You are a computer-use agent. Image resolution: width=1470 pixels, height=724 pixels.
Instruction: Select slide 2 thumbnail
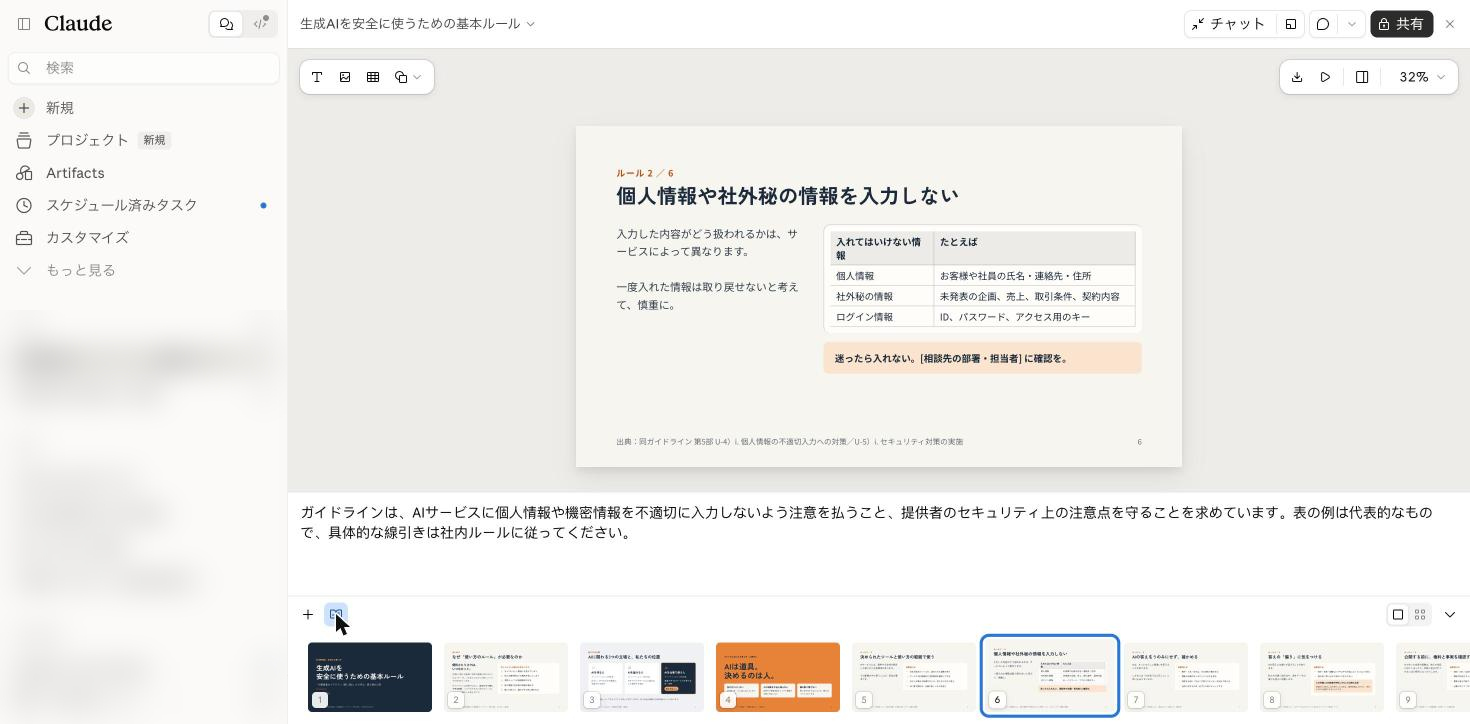point(506,677)
